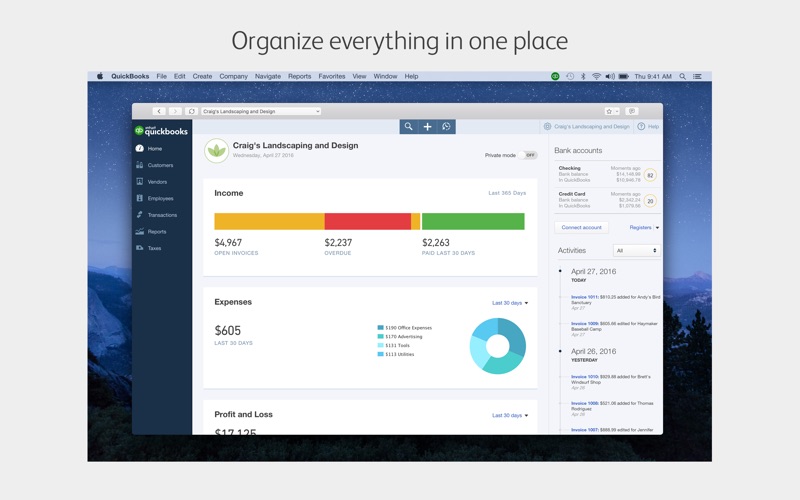Click the Help question mark icon
Image resolution: width=800 pixels, height=500 pixels.
(x=641, y=127)
